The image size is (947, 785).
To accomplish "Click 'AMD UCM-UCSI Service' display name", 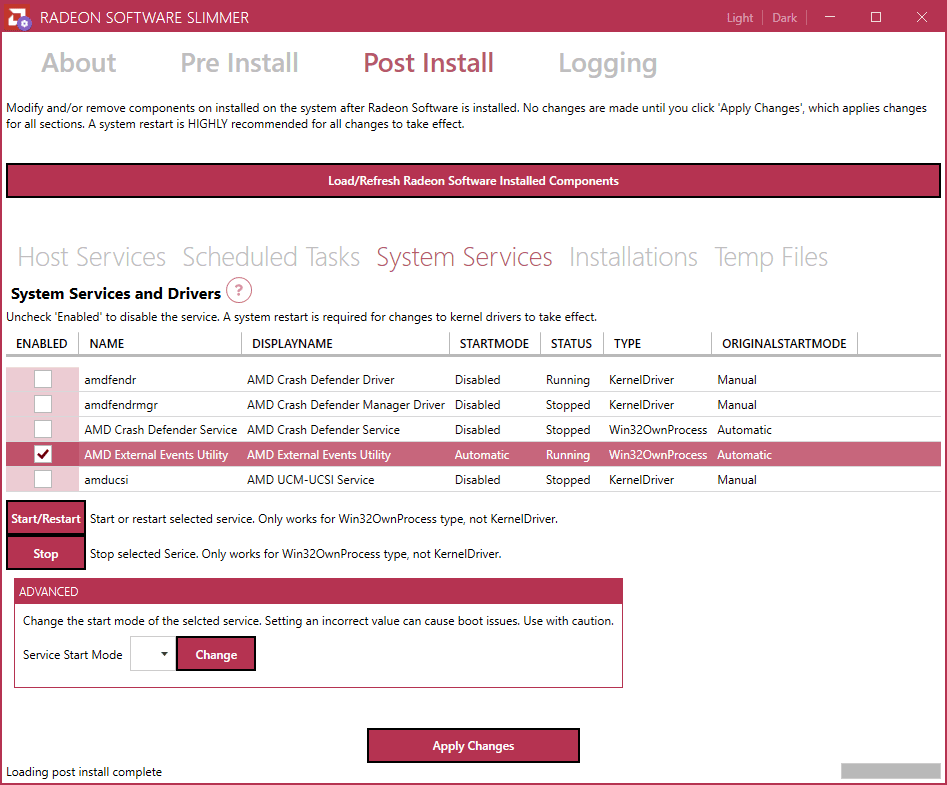I will (x=310, y=480).
